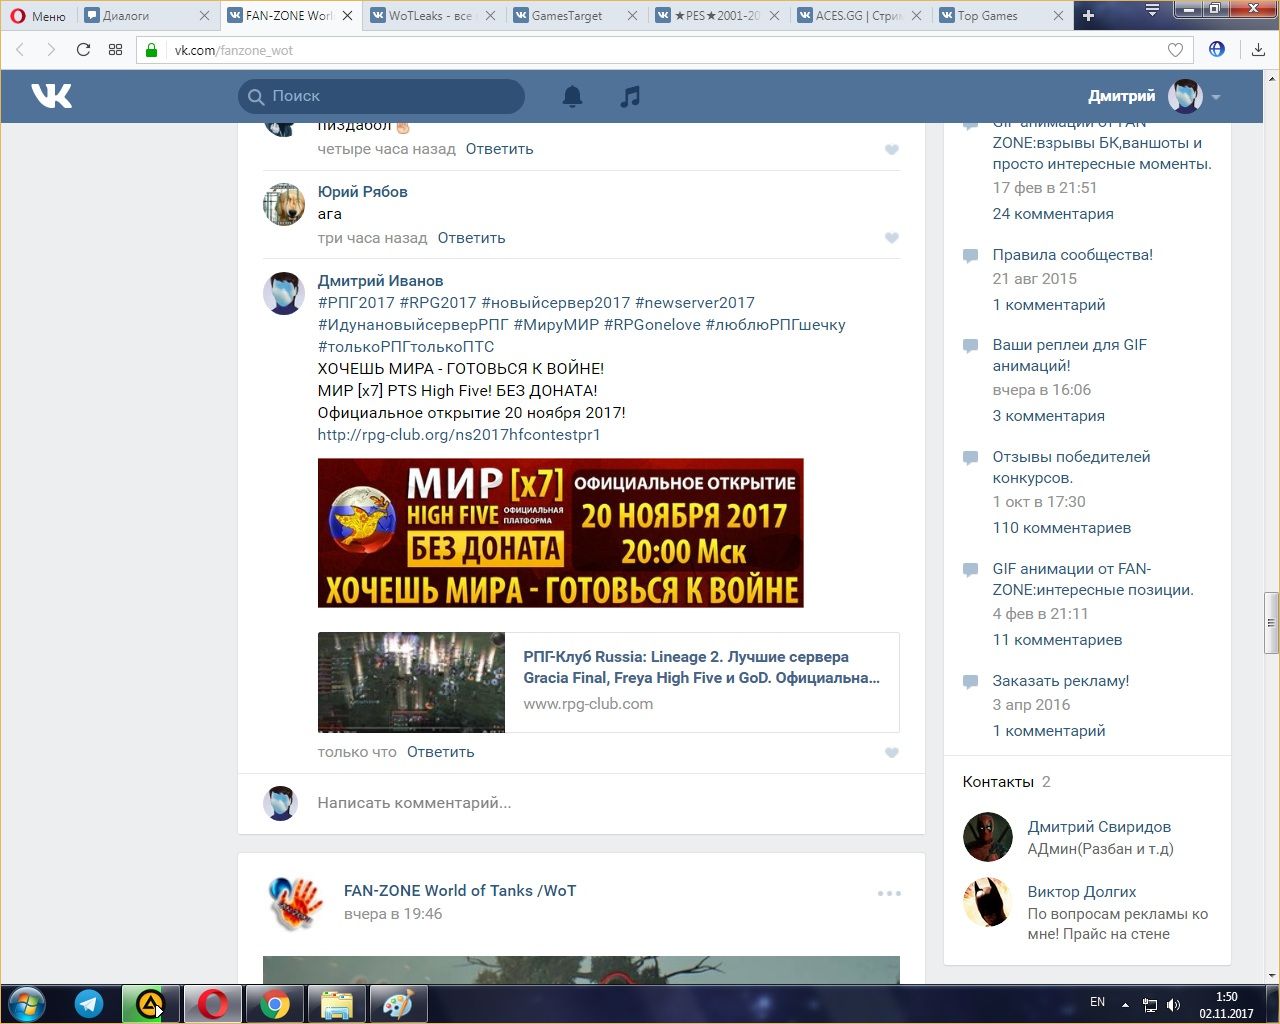Like the four-hours-ago comment
Viewport: 1280px width, 1024px height.
[891, 150]
